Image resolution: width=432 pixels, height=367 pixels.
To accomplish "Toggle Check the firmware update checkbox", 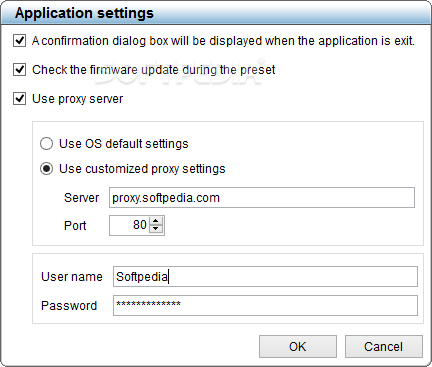I will pyautogui.click(x=19, y=70).
